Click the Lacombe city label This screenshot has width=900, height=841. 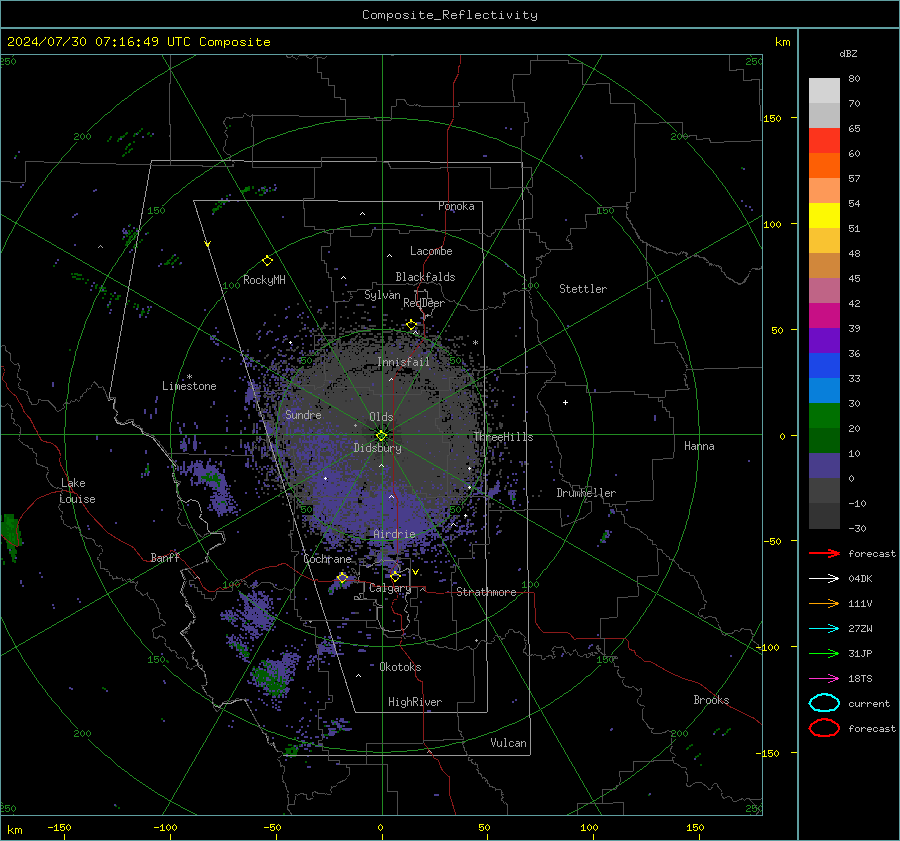431,251
